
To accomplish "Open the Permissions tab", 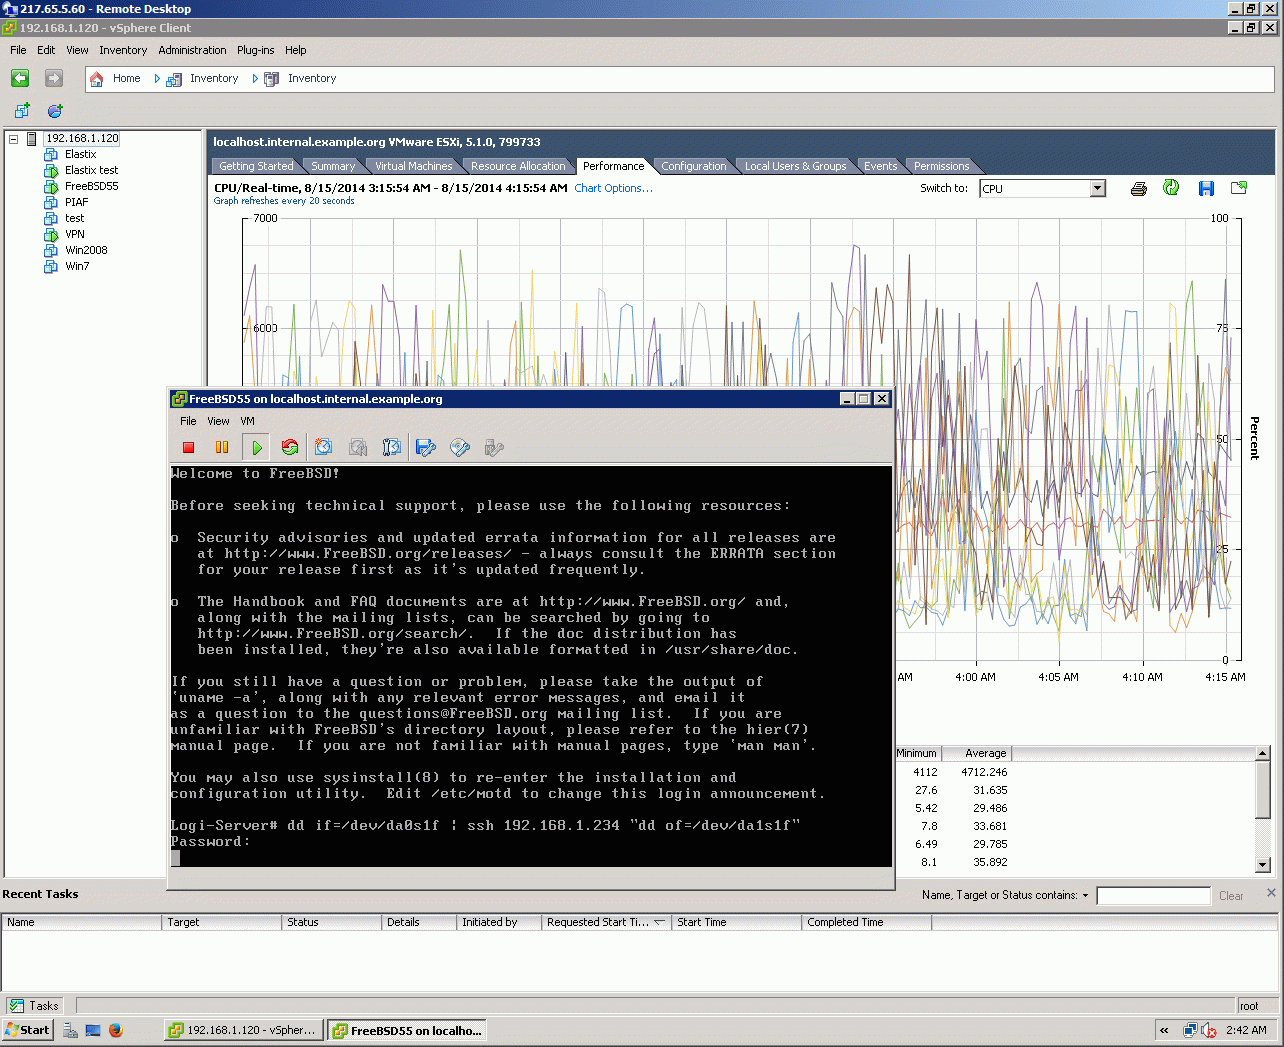I will pyautogui.click(x=942, y=166).
